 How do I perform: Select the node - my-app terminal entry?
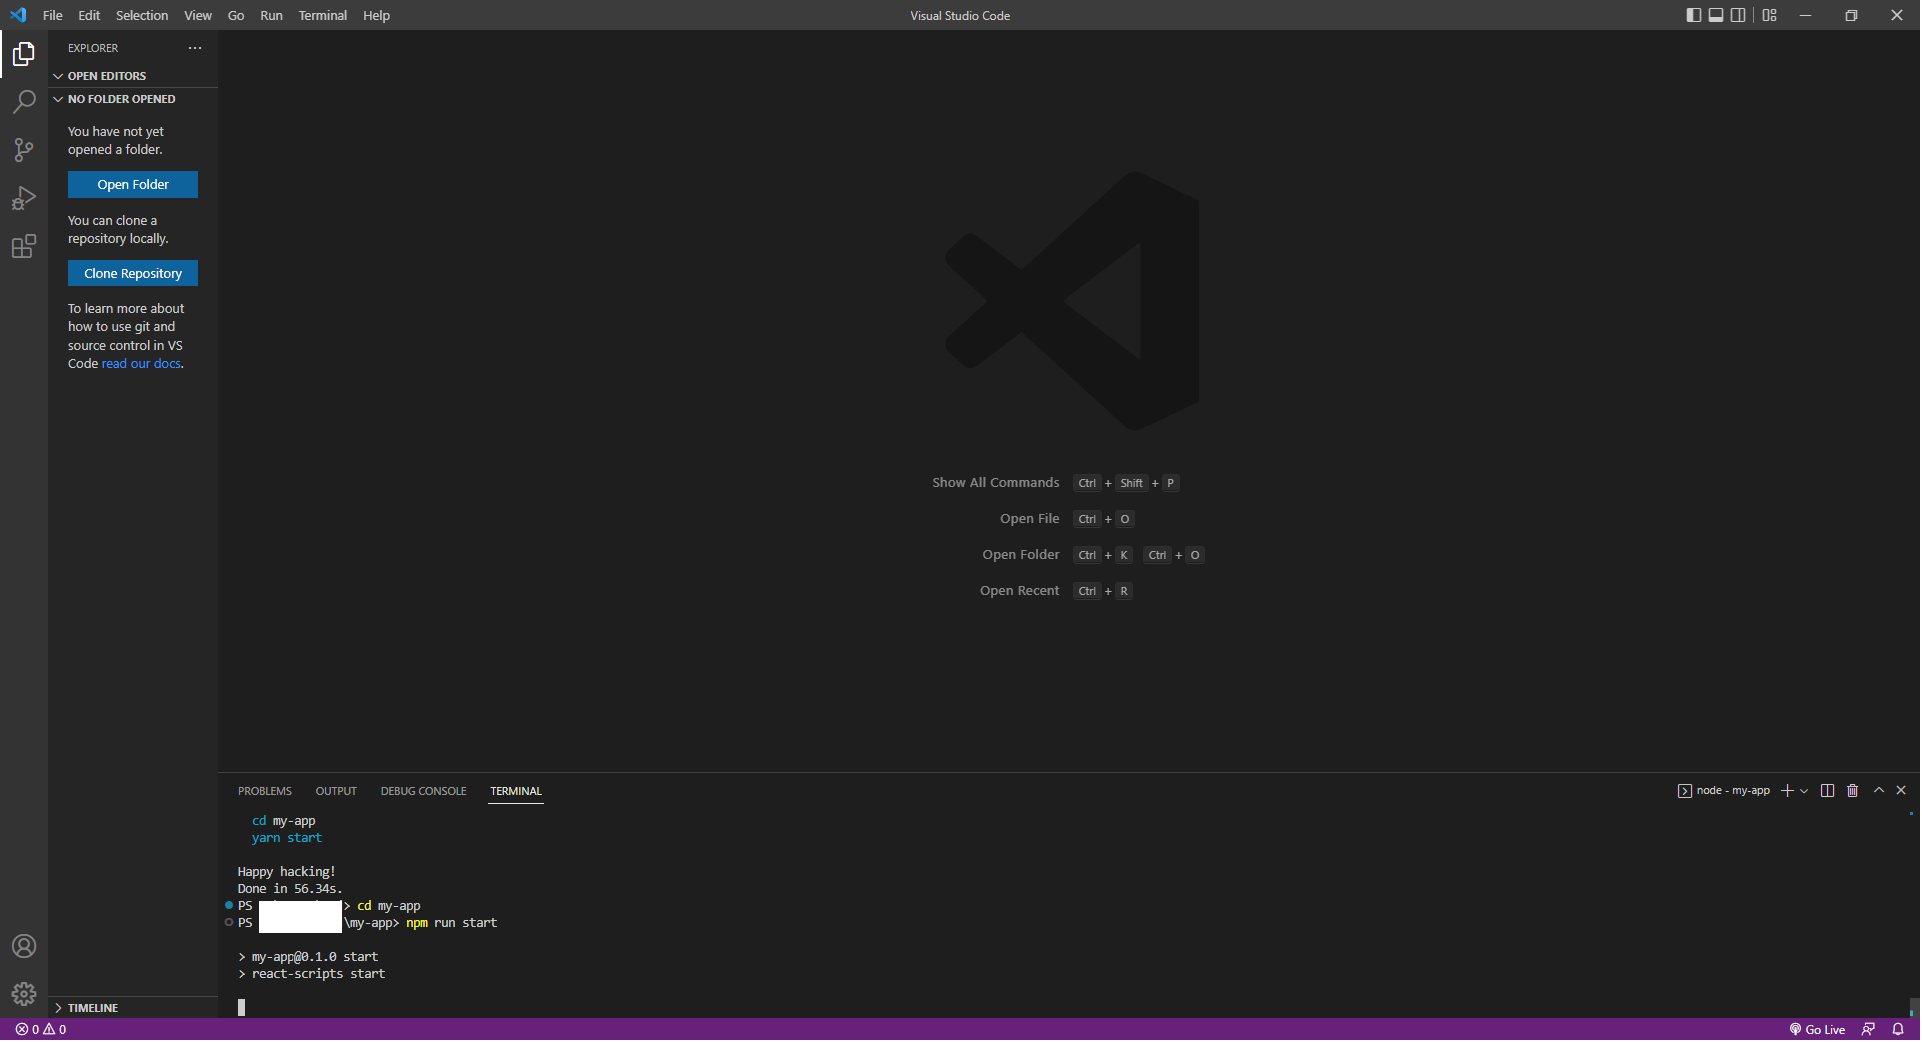coord(1725,791)
